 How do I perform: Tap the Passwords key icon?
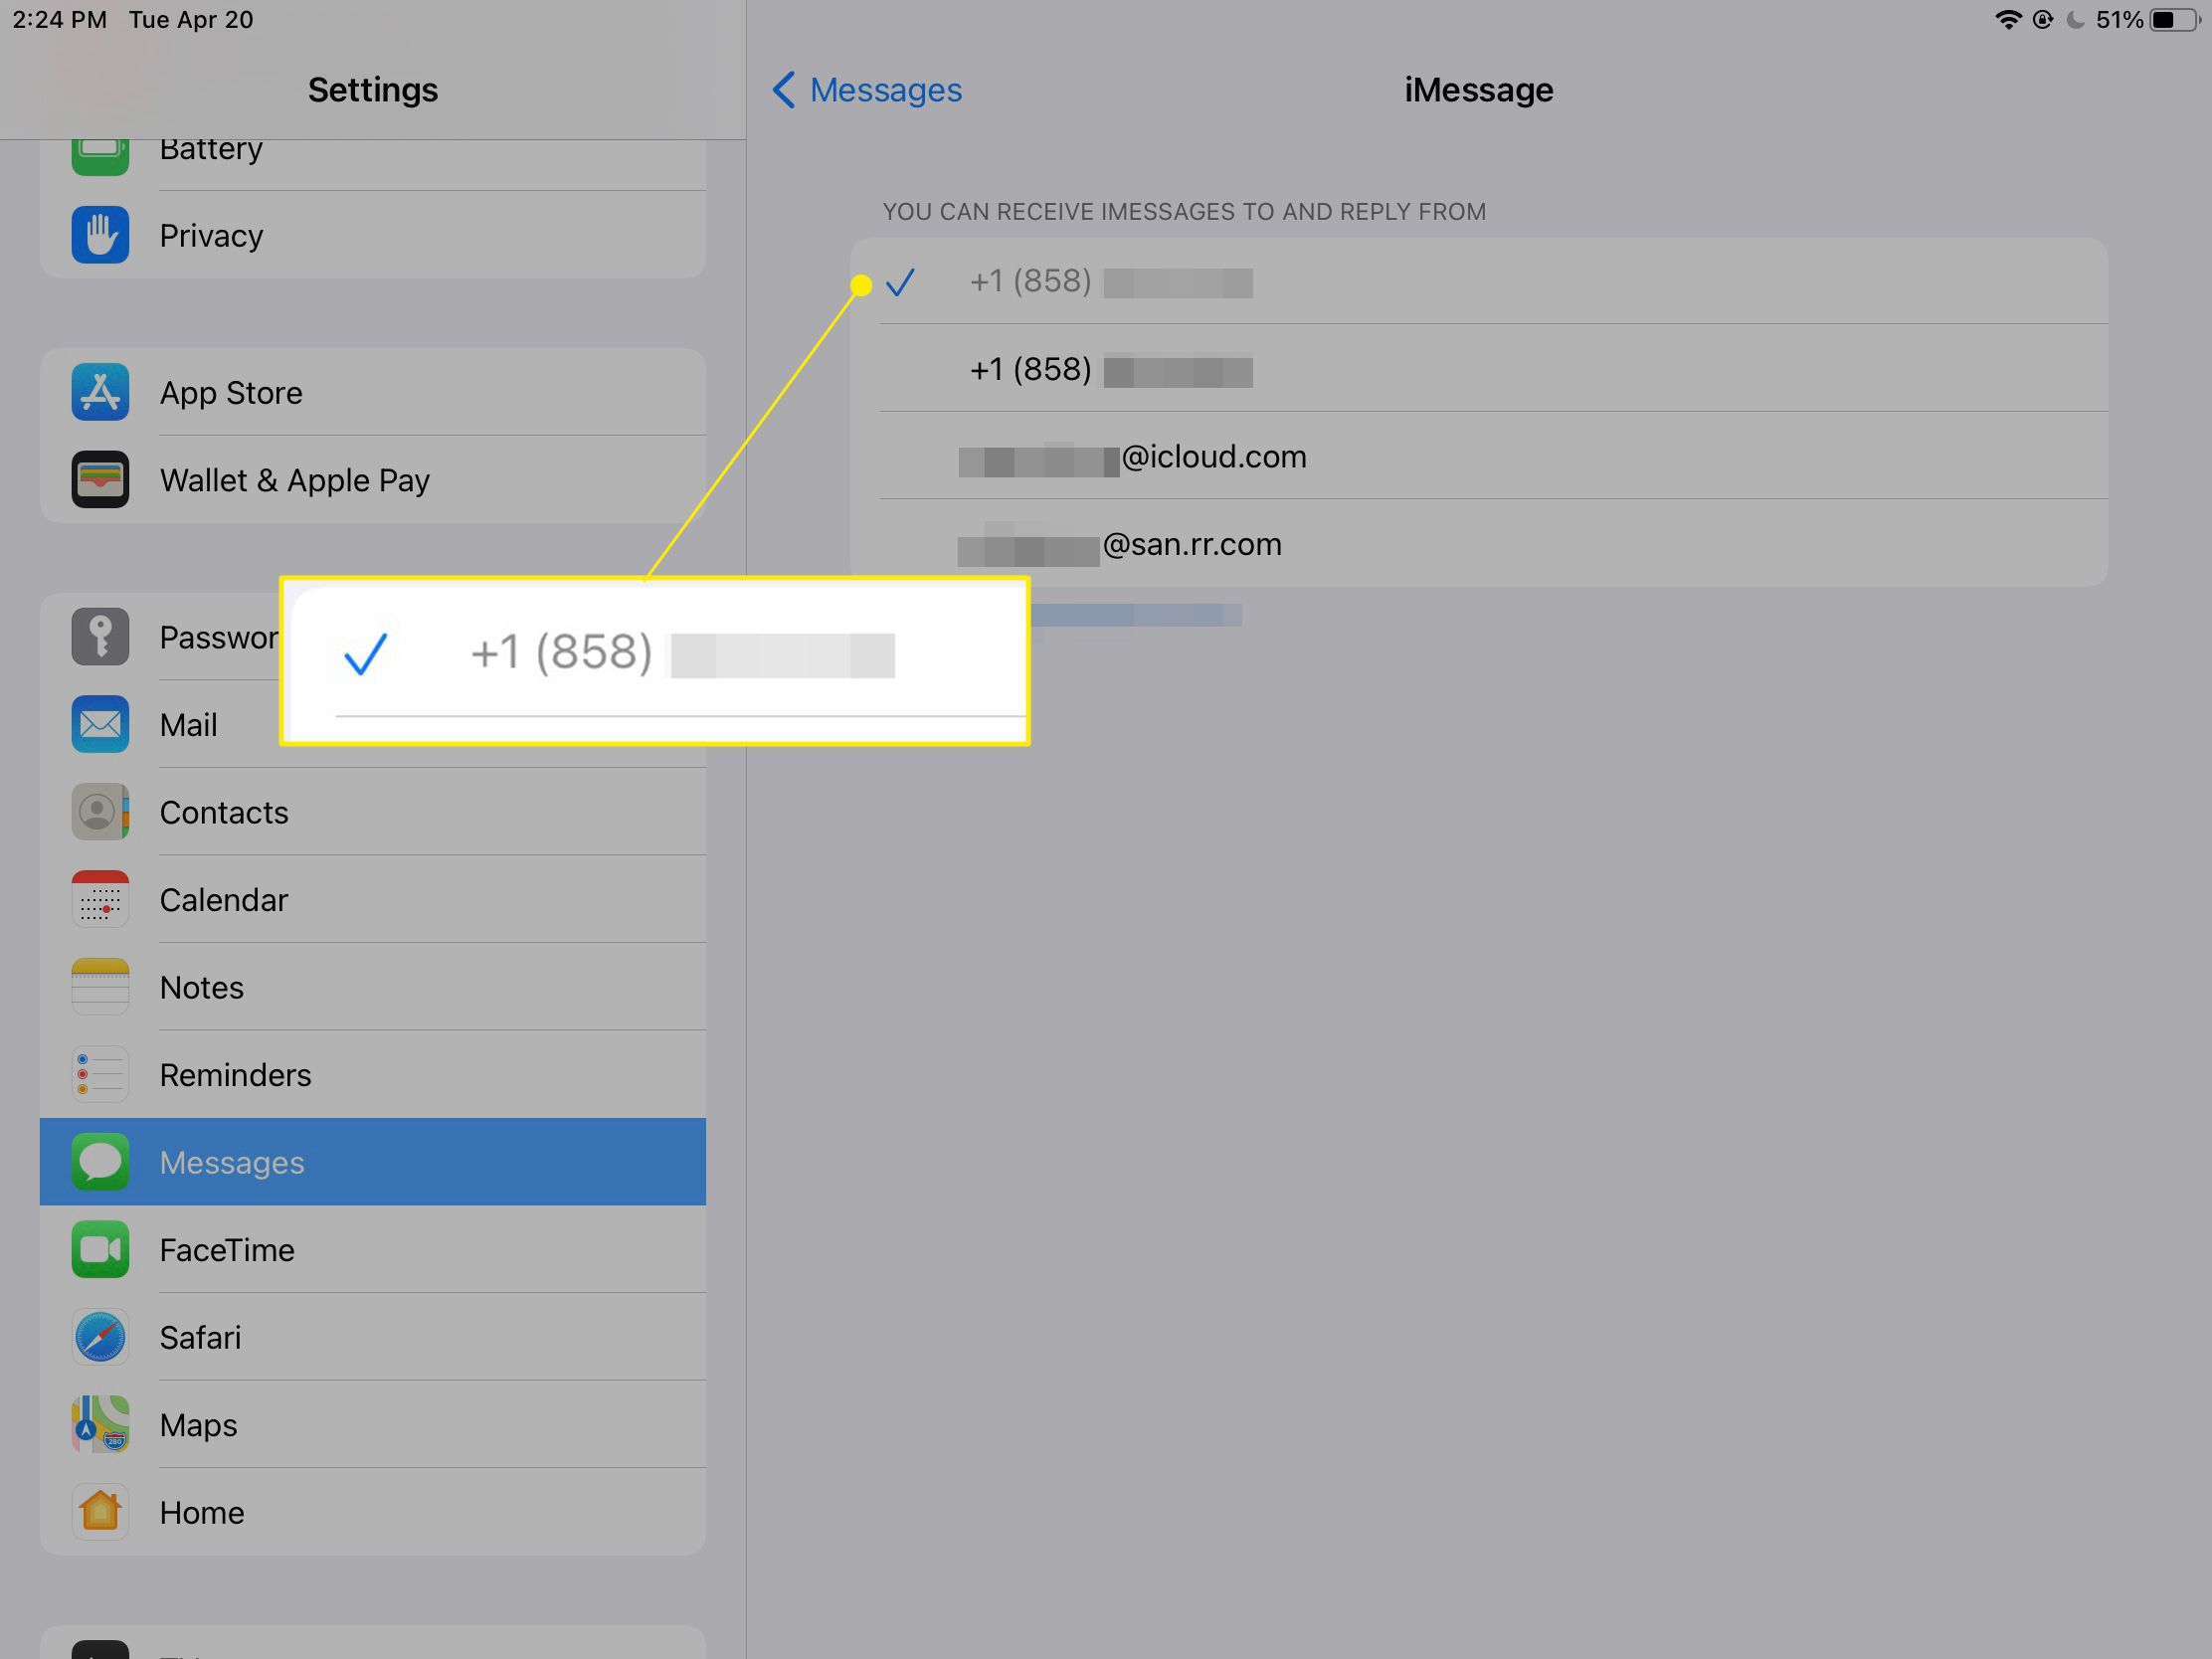(x=100, y=636)
